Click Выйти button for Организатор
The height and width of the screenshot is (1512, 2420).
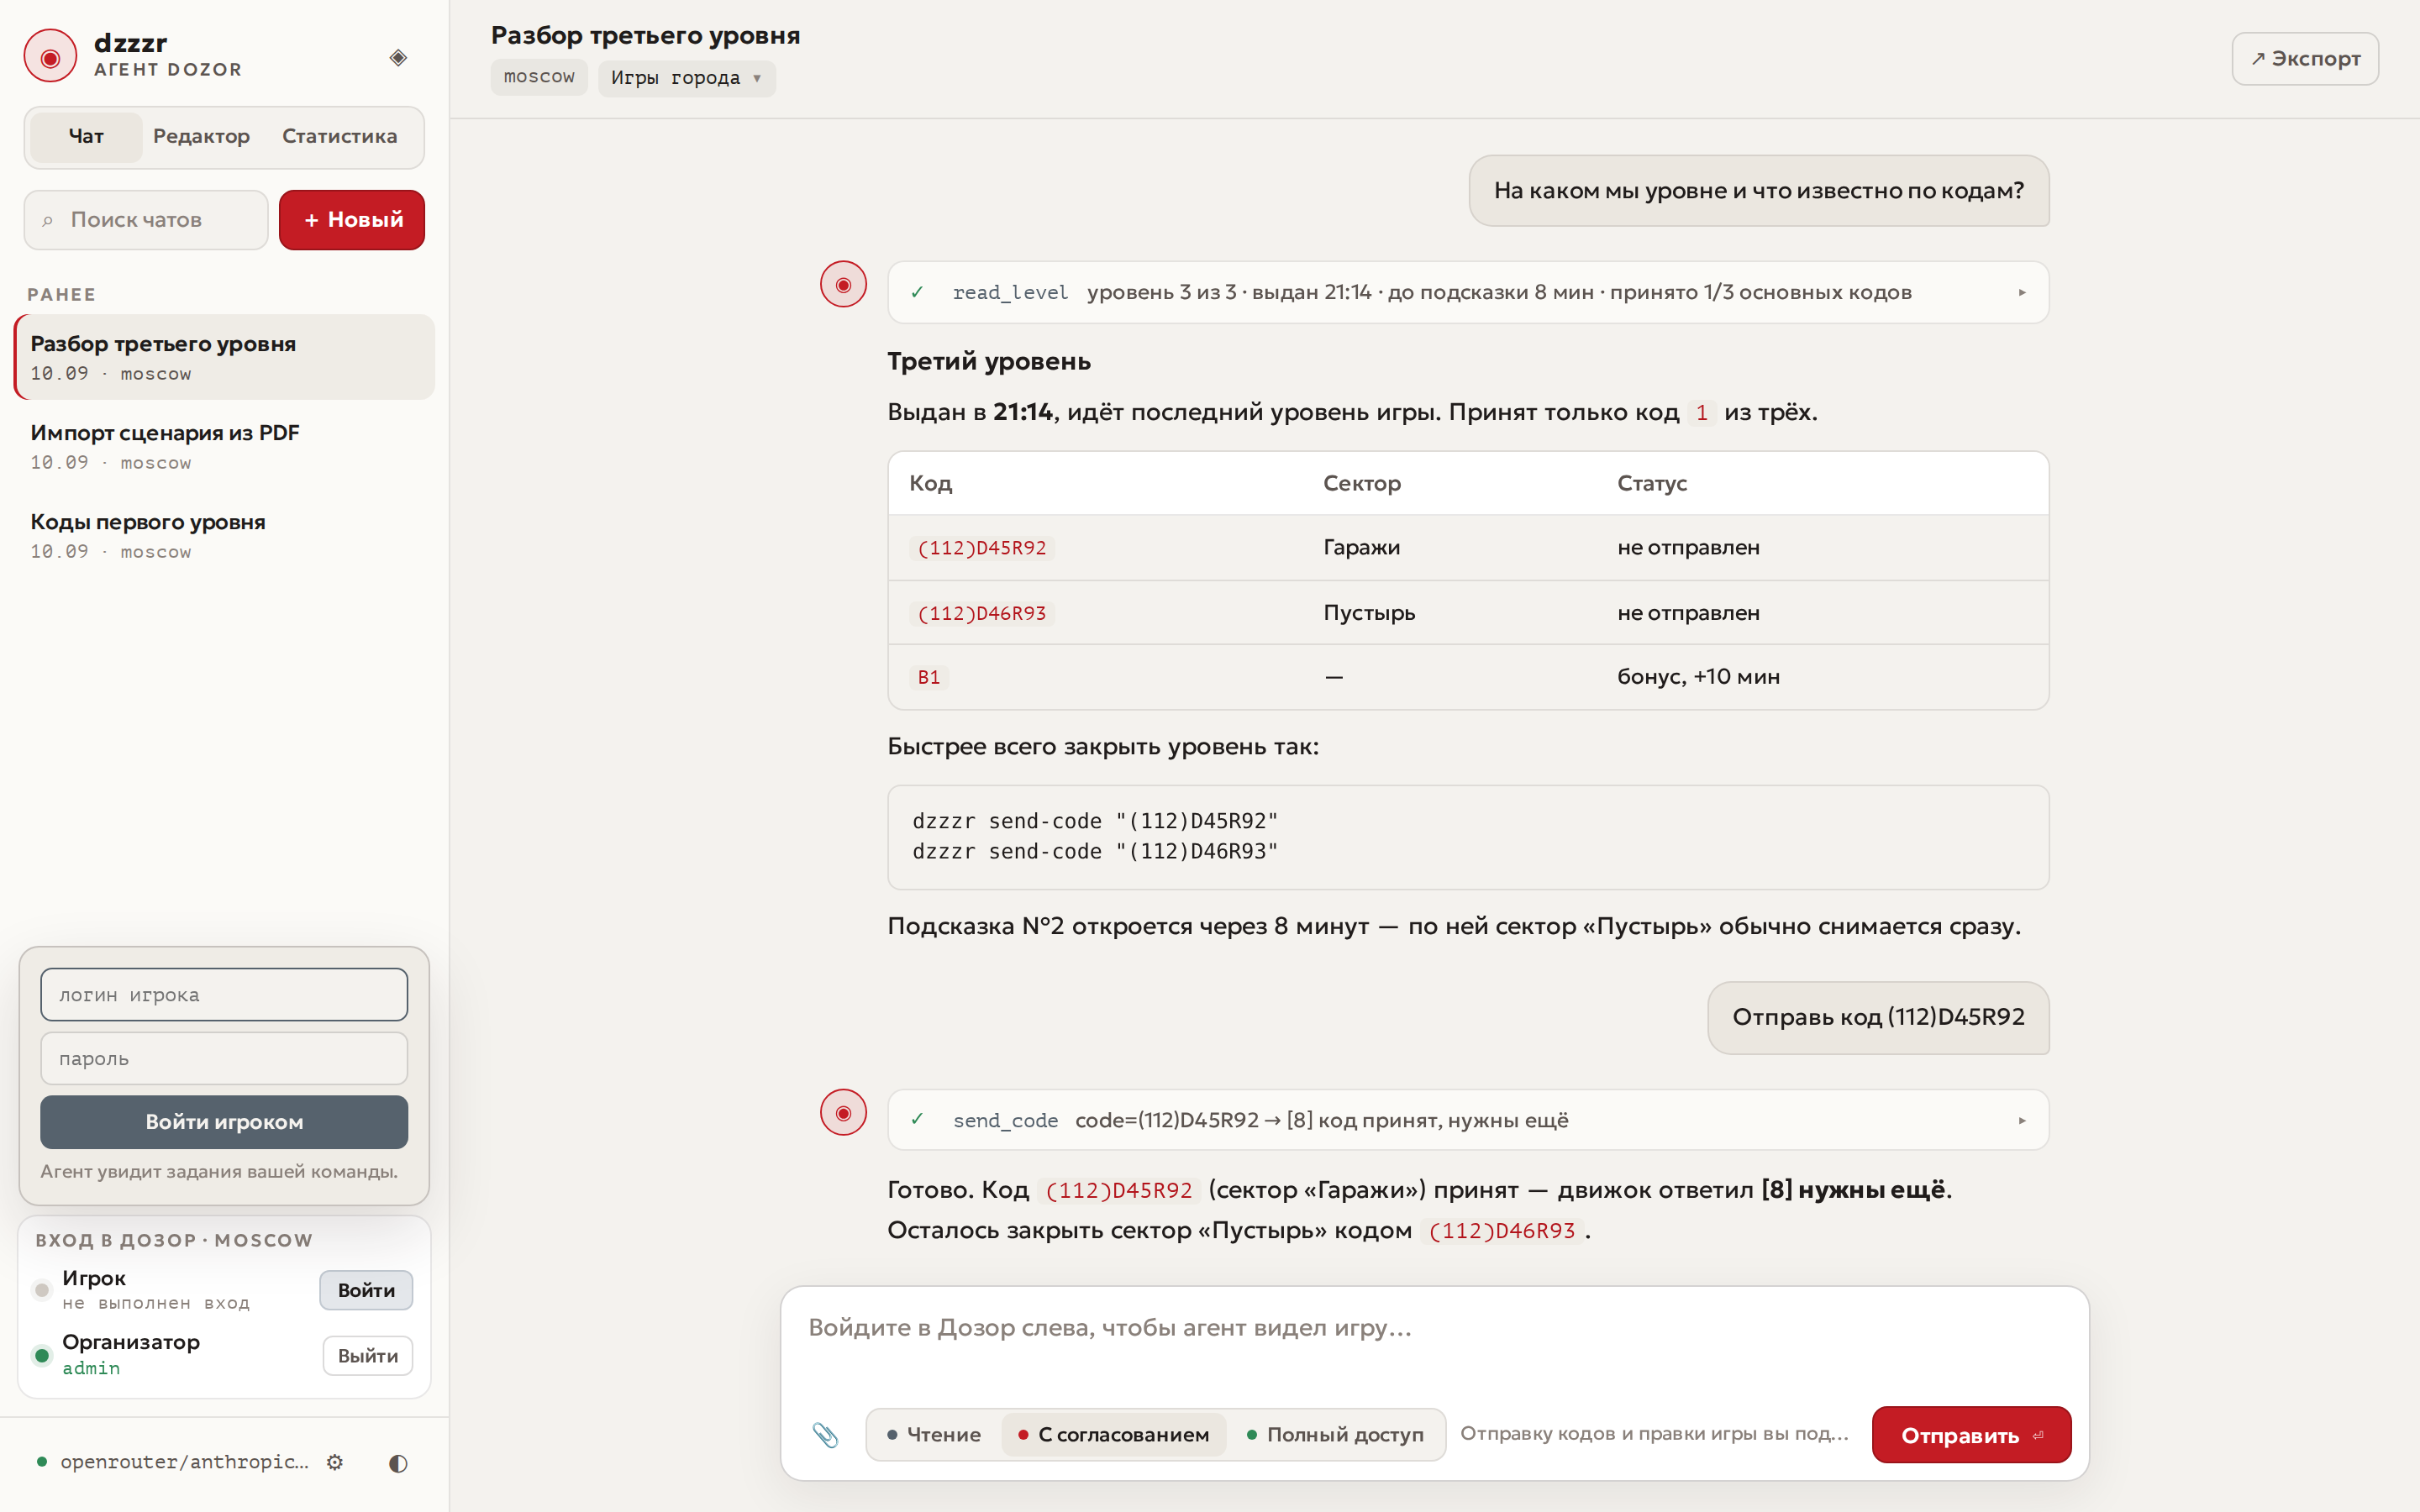pos(367,1356)
